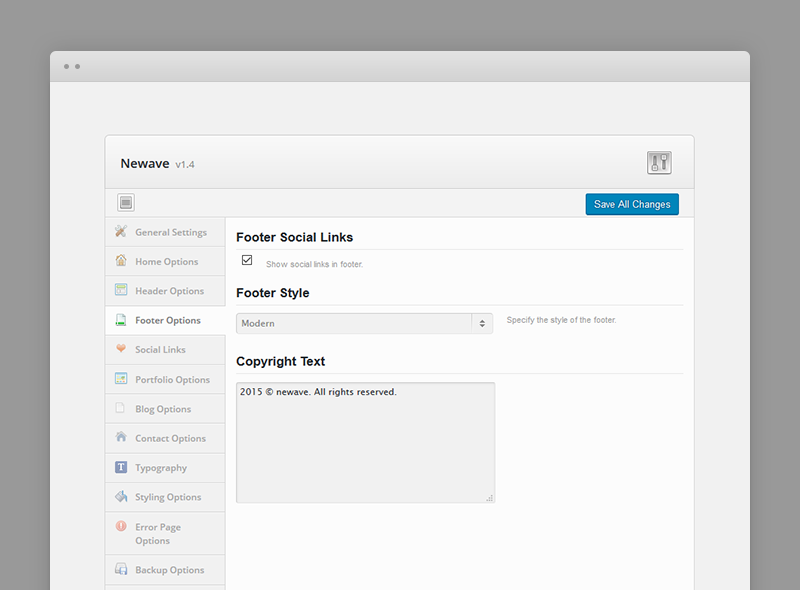Viewport: 800px width, 590px height.
Task: Click inside the Copyright Text textarea
Action: pyautogui.click(x=365, y=442)
